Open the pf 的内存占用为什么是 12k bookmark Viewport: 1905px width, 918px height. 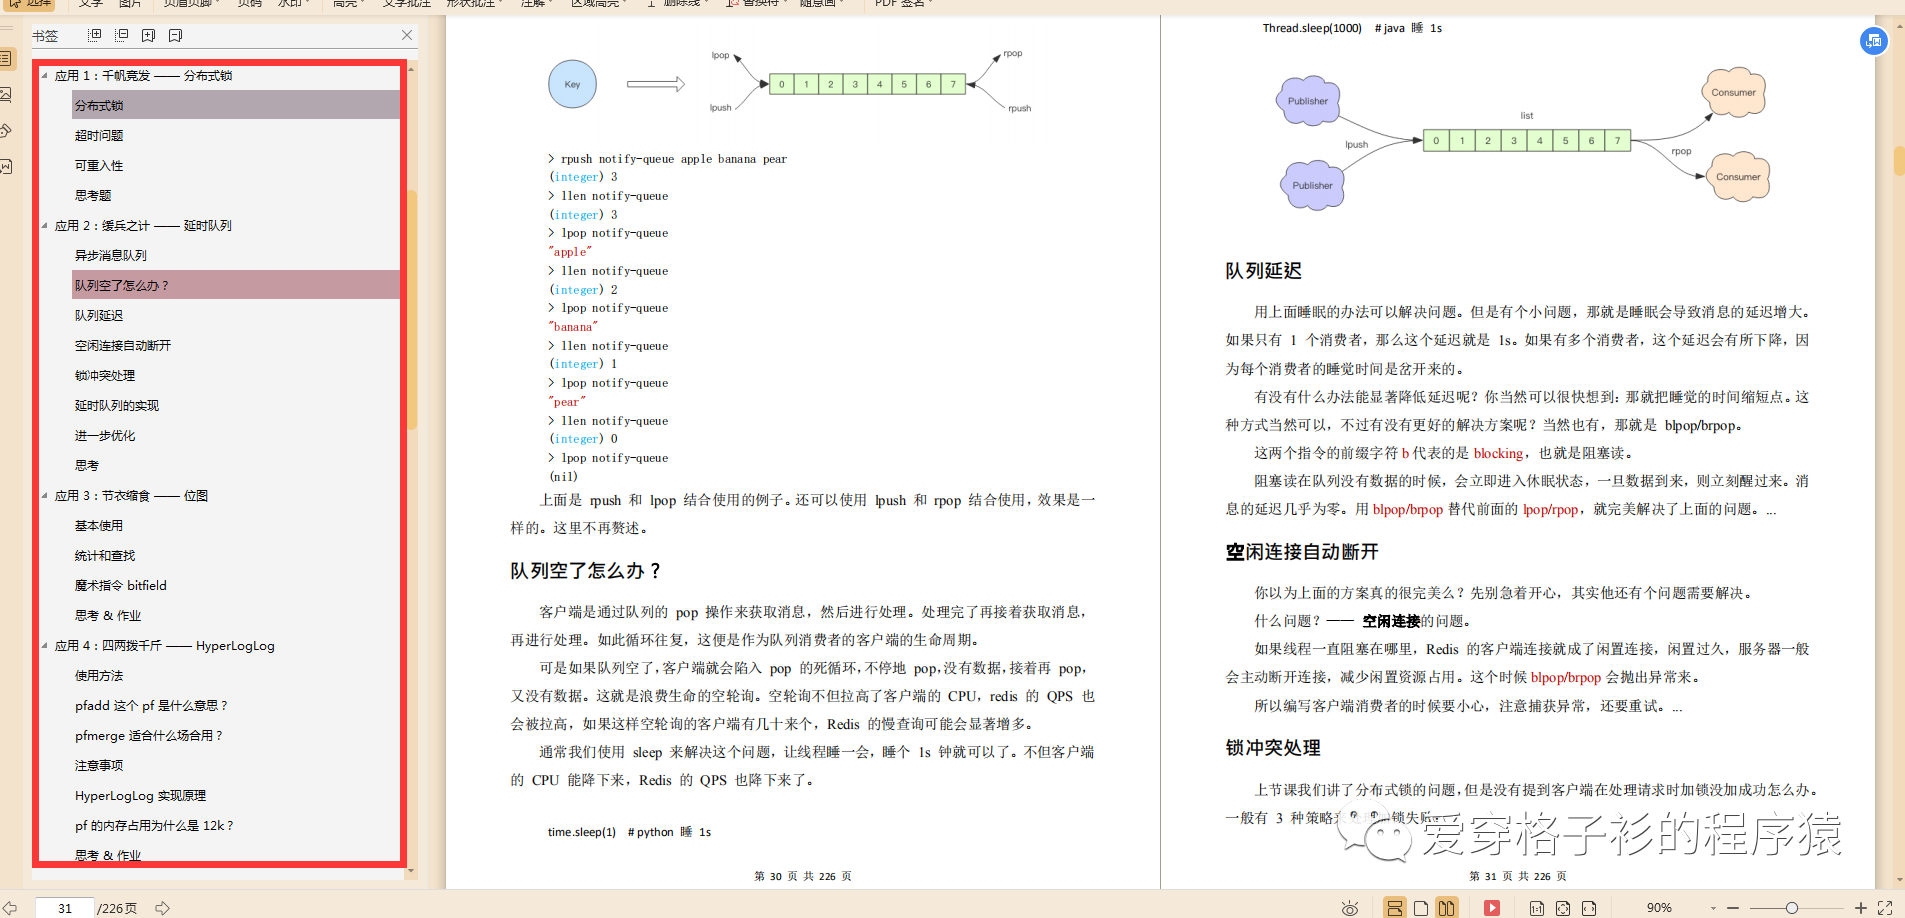pyautogui.click(x=155, y=825)
